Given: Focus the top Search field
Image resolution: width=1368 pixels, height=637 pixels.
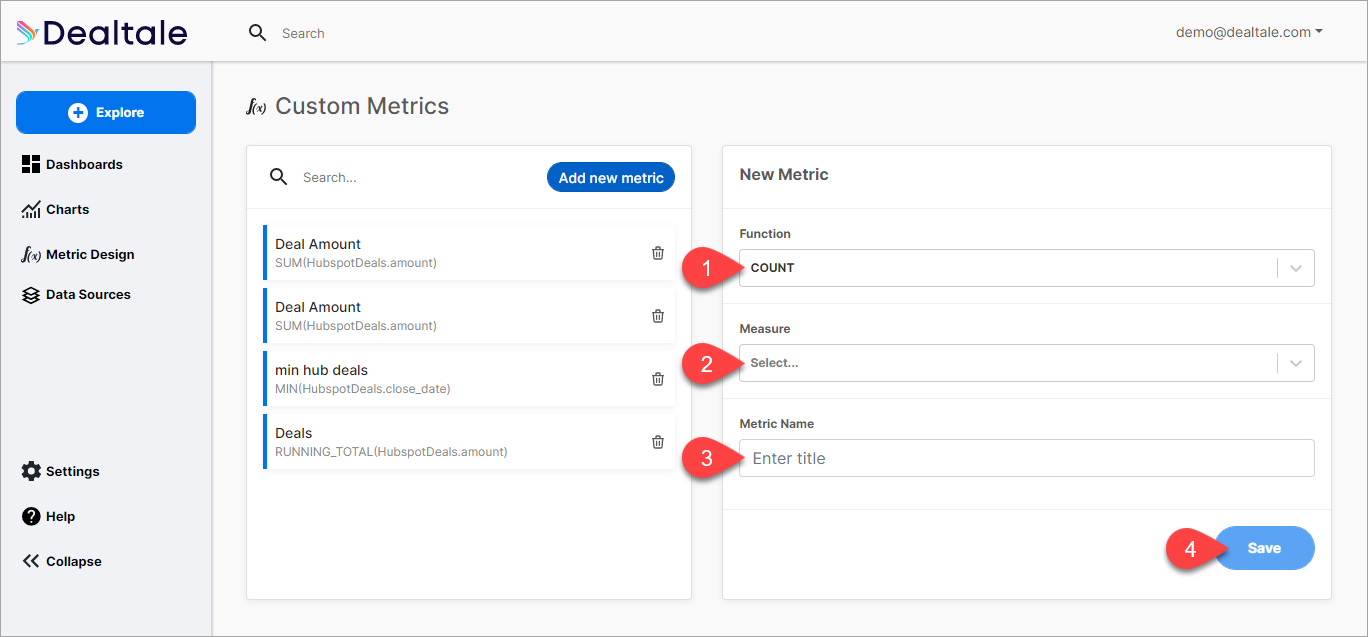Looking at the screenshot, I should click(303, 33).
